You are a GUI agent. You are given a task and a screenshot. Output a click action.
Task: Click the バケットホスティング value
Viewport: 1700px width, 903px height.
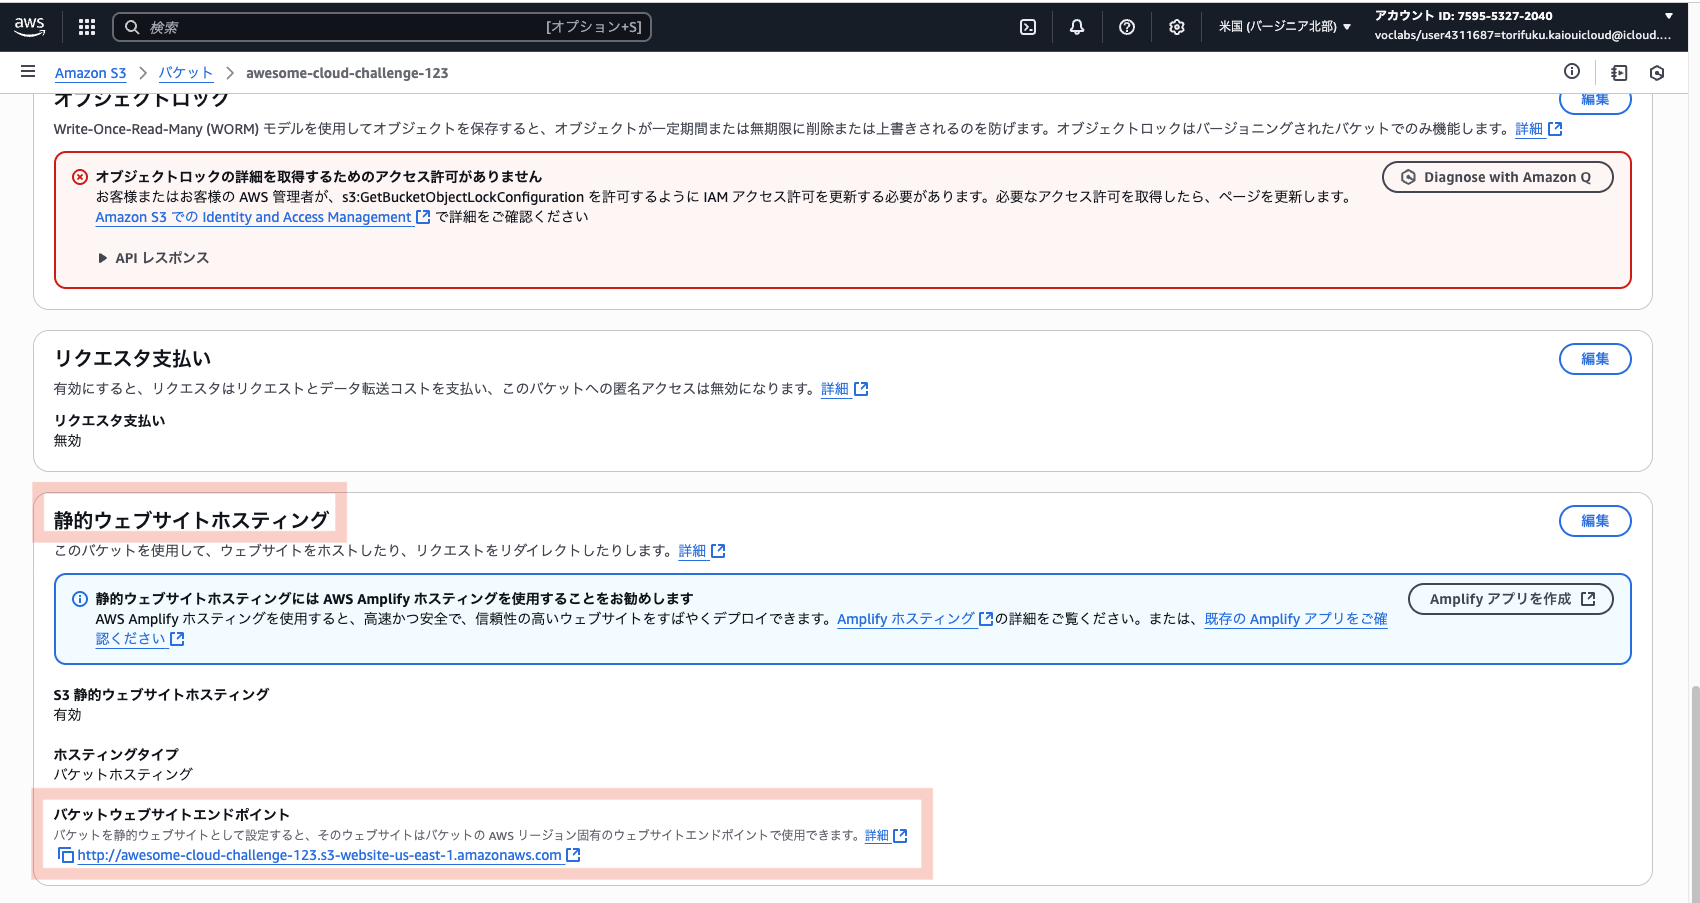click(x=123, y=775)
